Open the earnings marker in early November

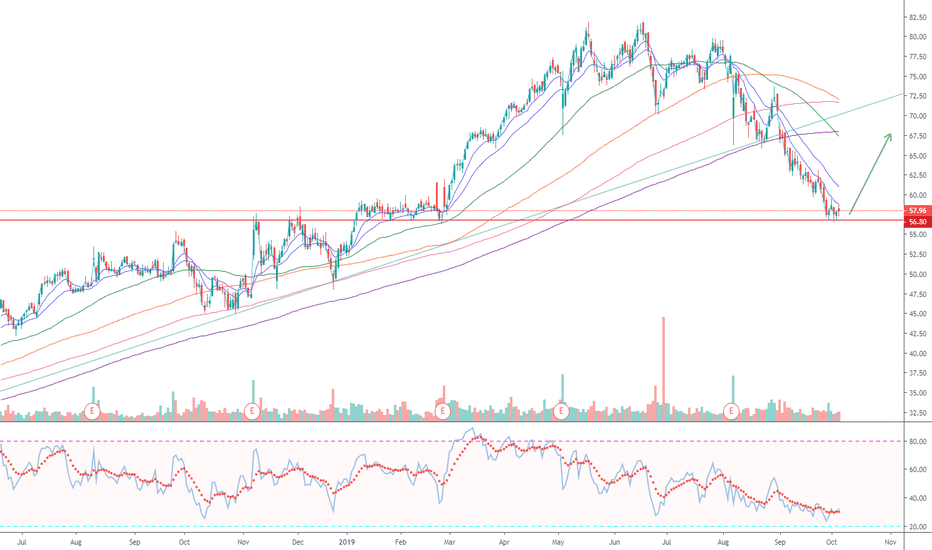[x=252, y=411]
